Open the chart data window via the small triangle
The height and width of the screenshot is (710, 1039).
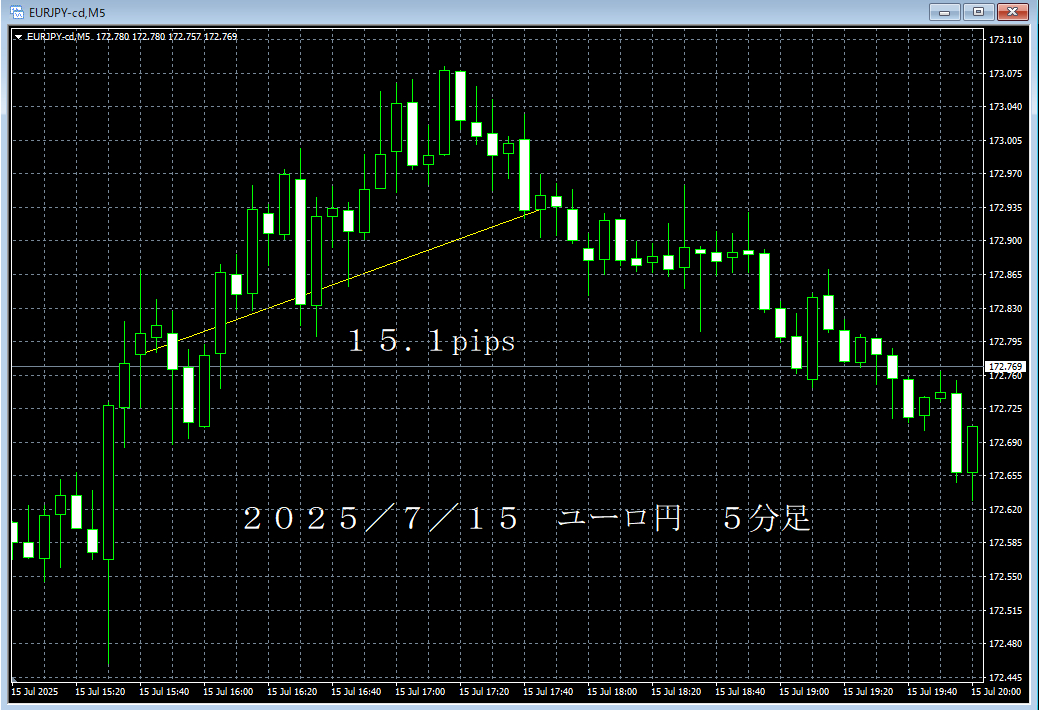click(x=20, y=35)
